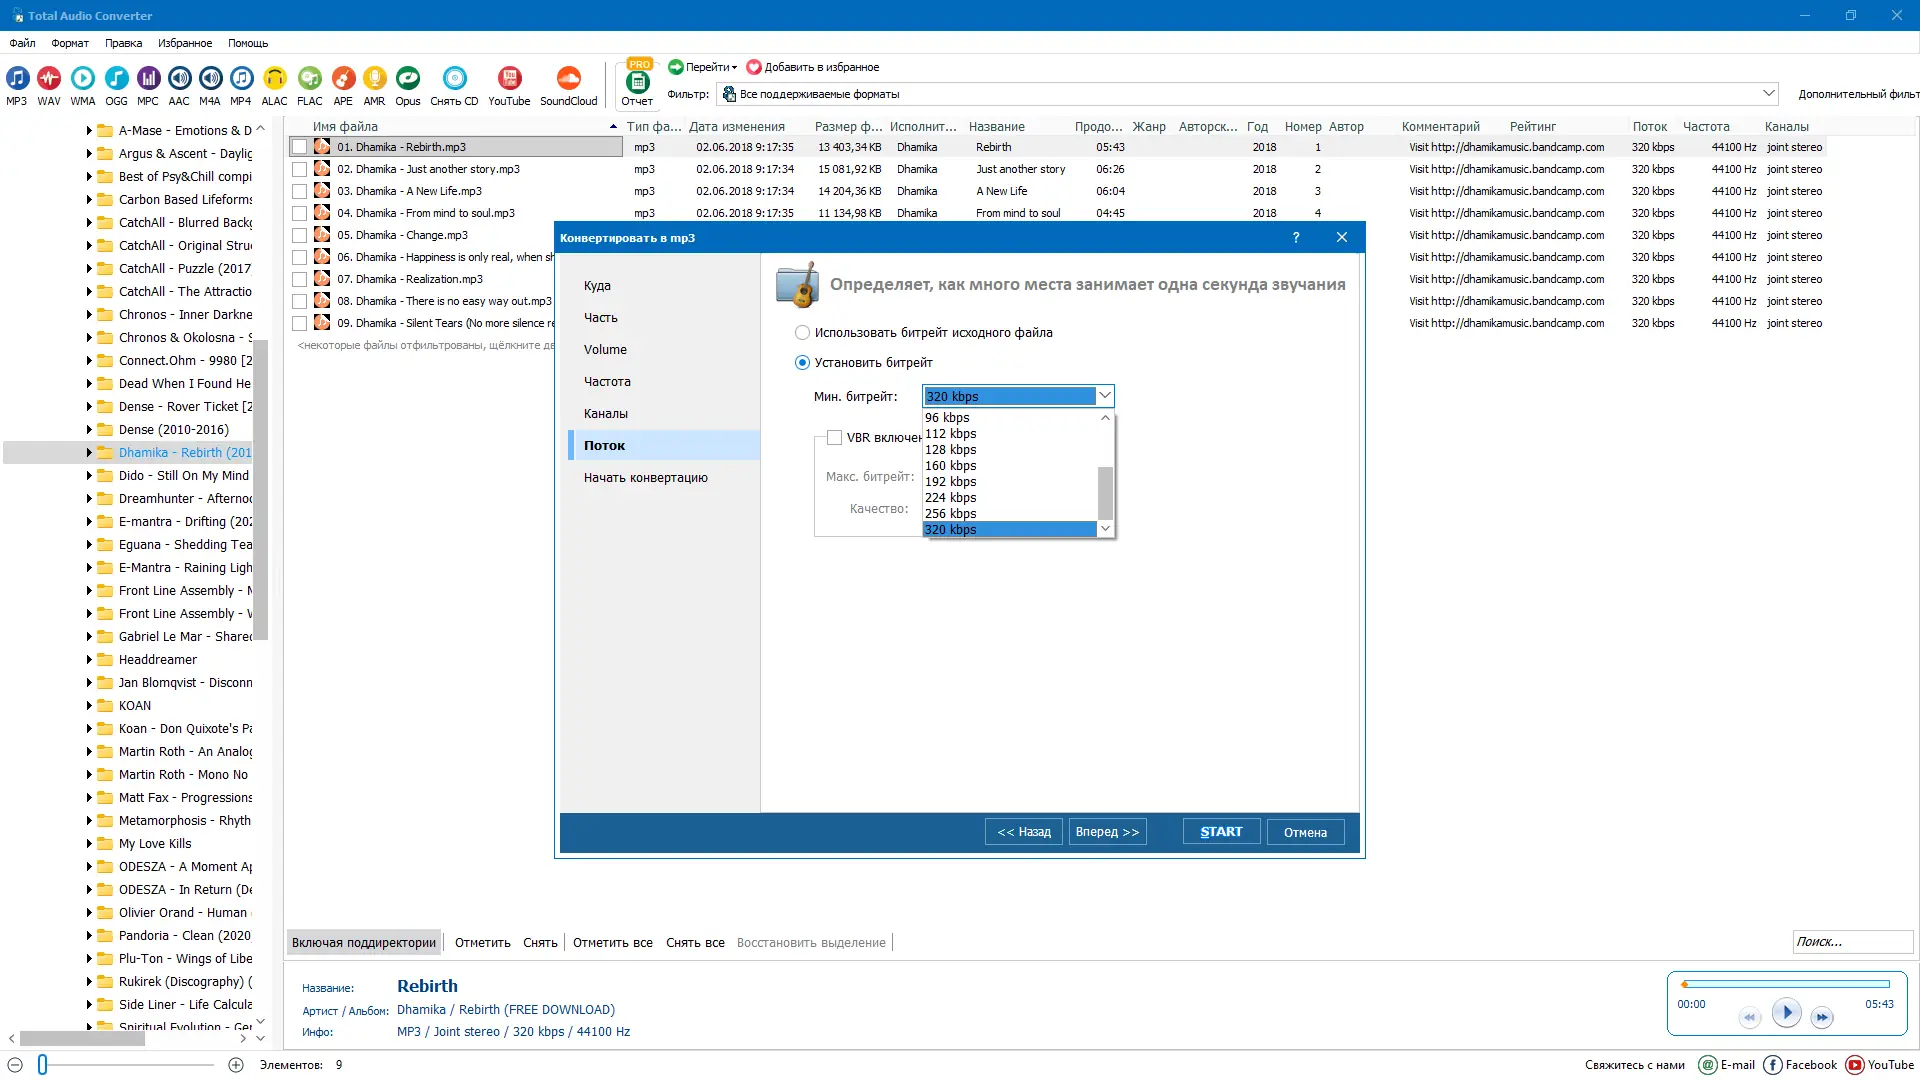Viewport: 1920px width, 1080px height.
Task: Click the Снять CD ripper icon
Action: tap(454, 79)
